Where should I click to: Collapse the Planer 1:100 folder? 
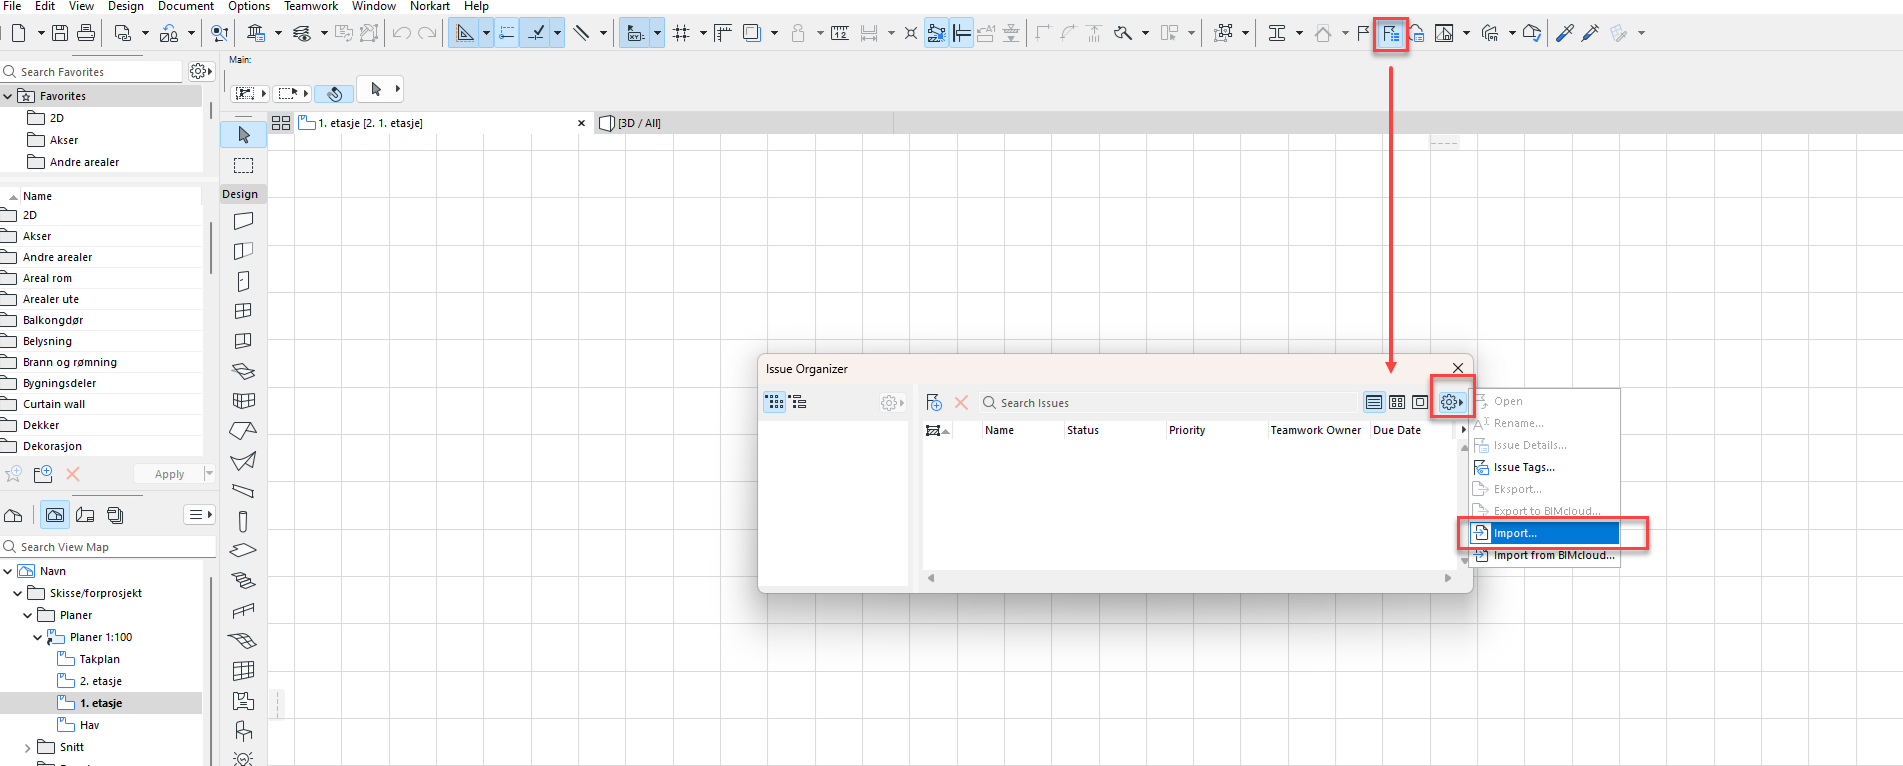(x=38, y=637)
